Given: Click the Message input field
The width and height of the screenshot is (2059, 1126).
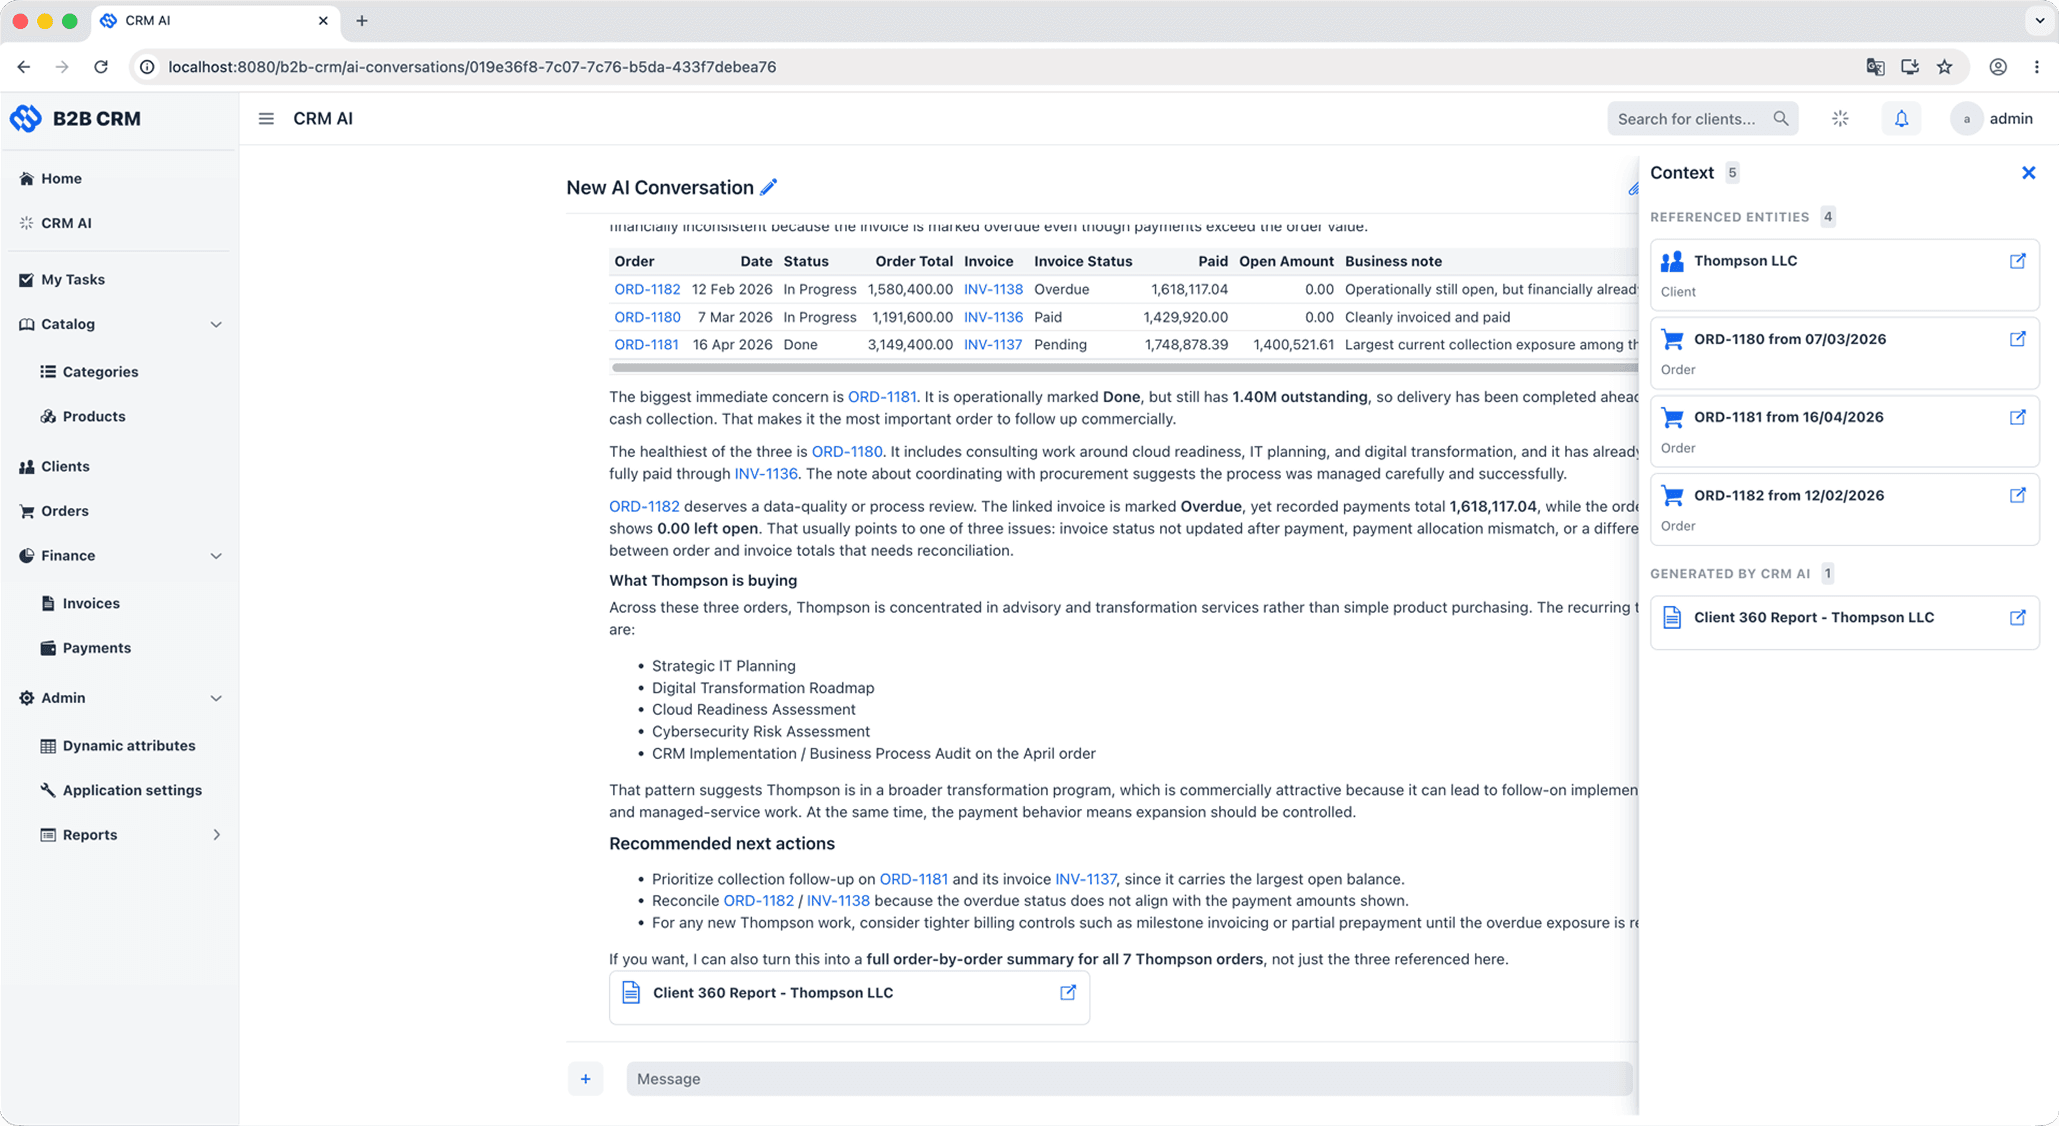Looking at the screenshot, I should (1129, 1079).
